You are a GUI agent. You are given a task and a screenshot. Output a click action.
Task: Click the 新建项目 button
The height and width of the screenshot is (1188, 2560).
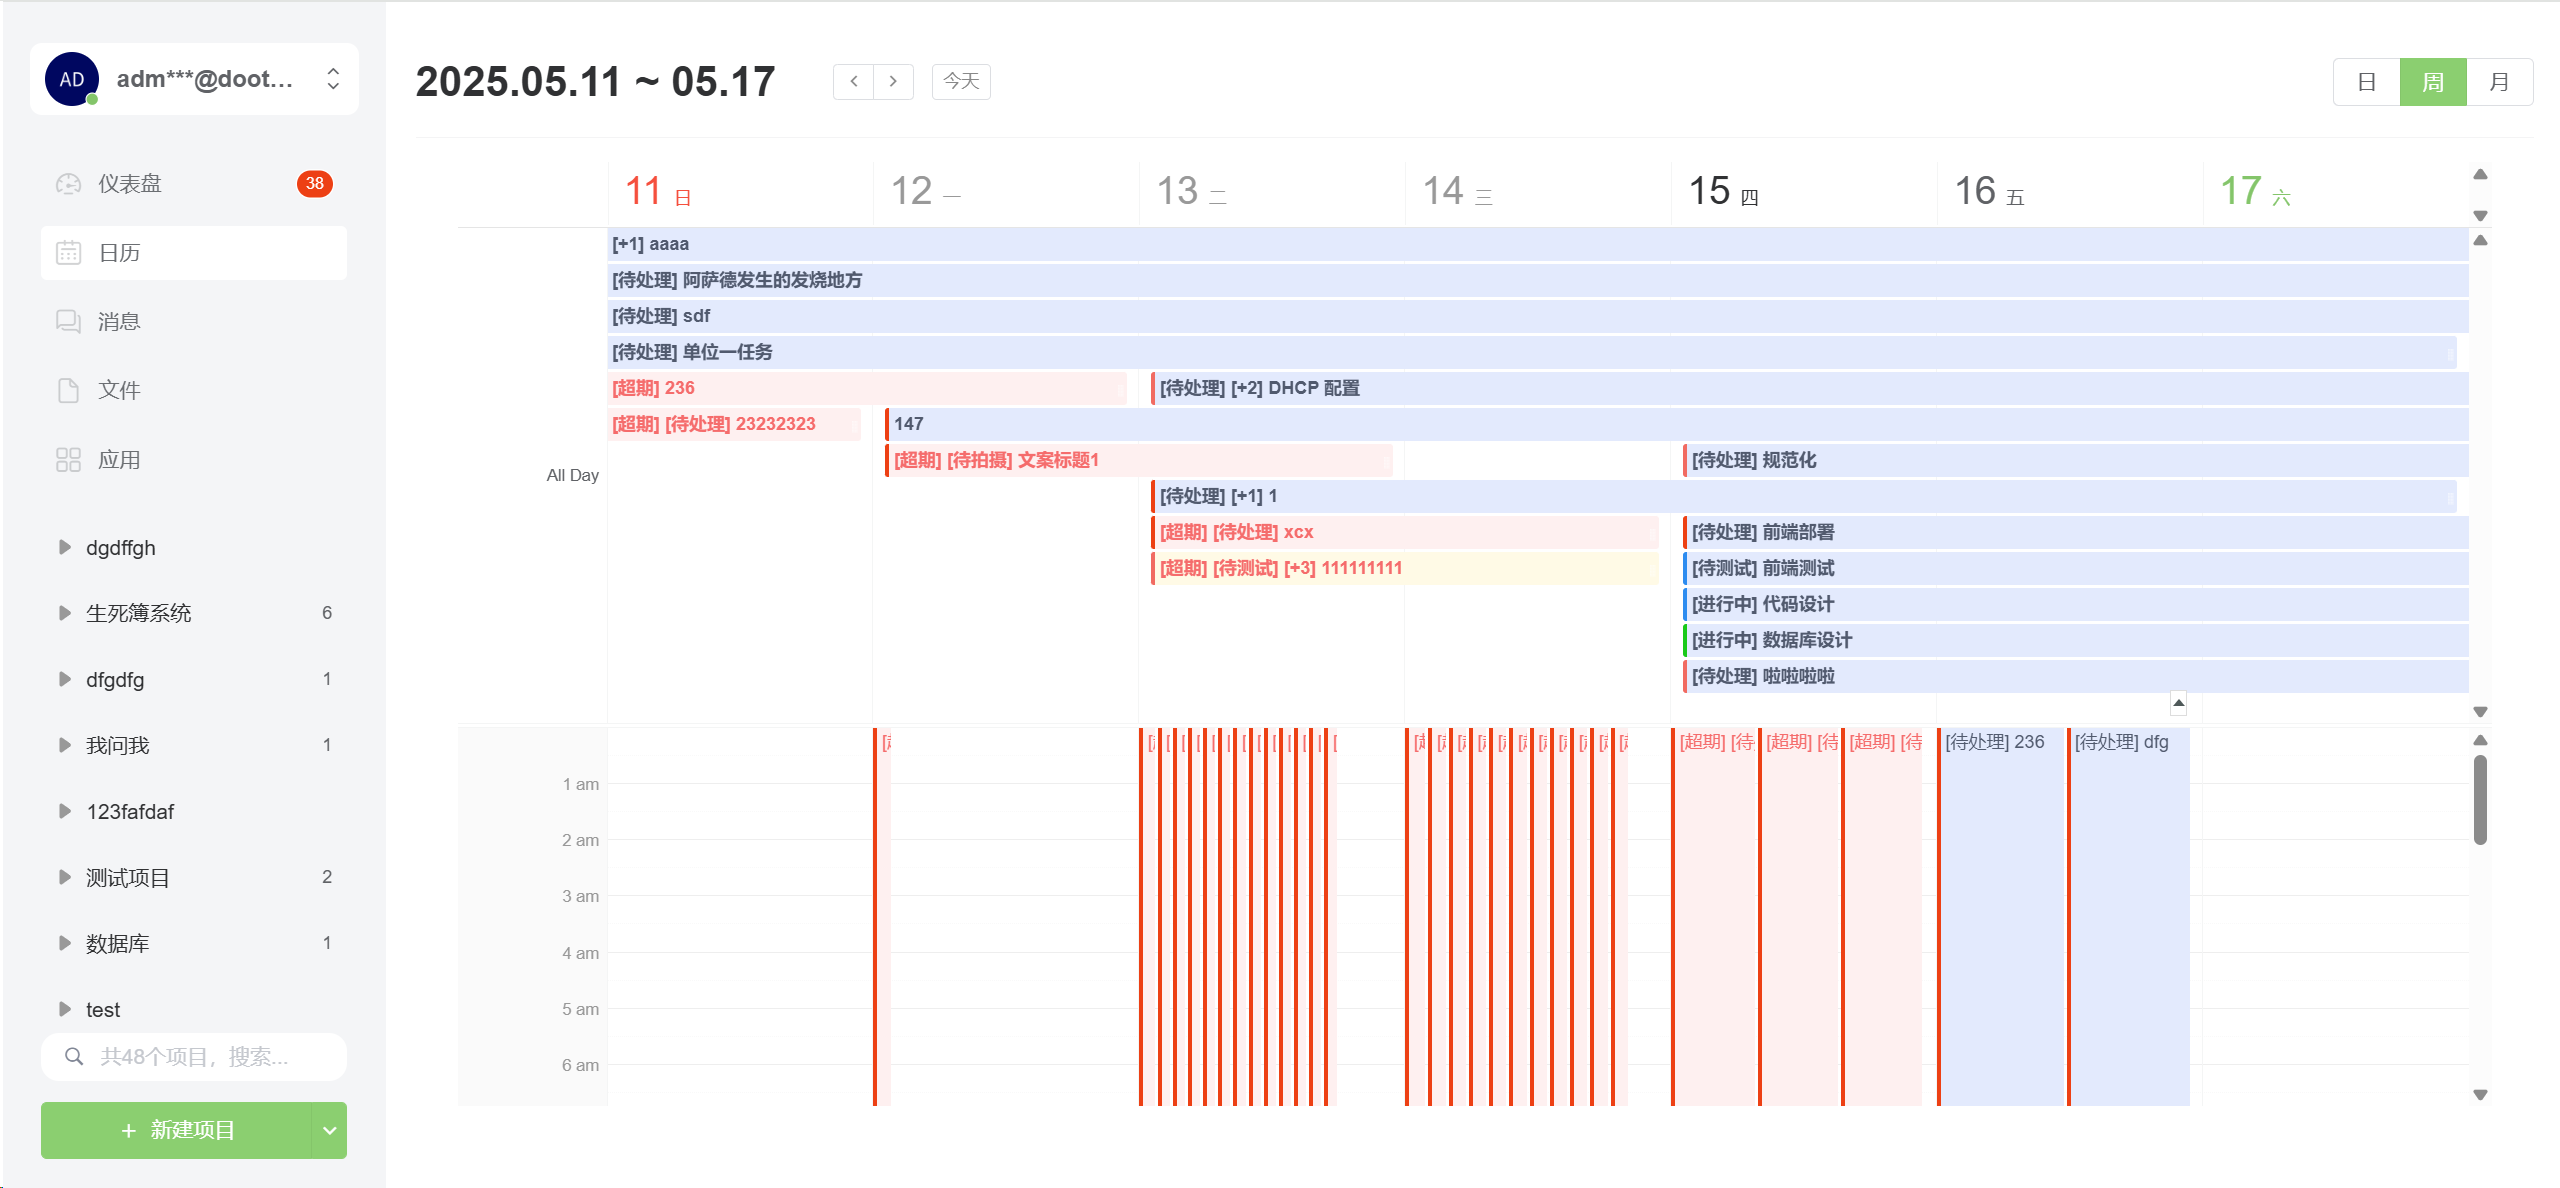(x=177, y=1130)
